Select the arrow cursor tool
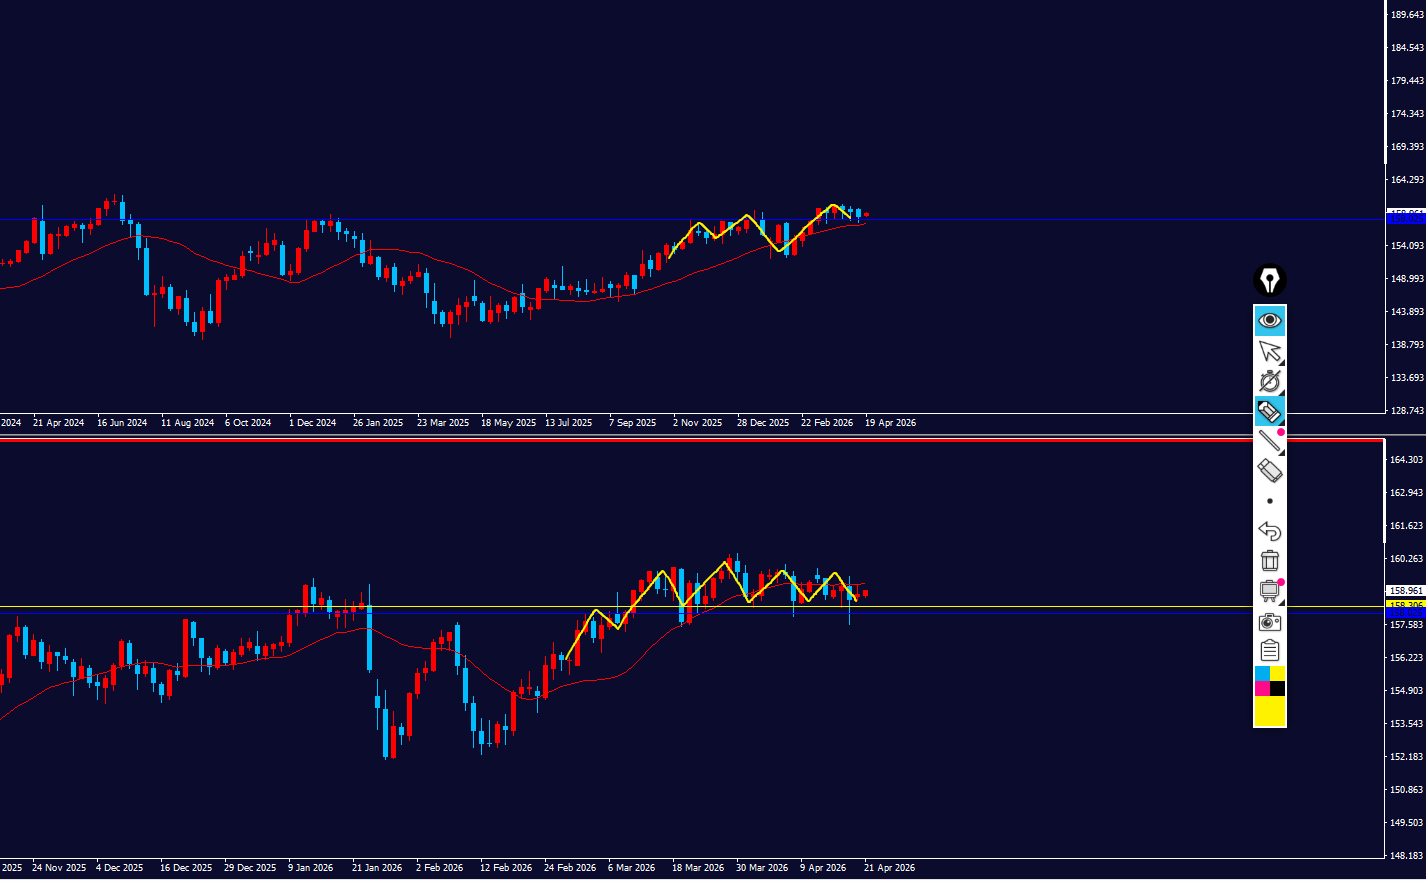 (x=1269, y=351)
